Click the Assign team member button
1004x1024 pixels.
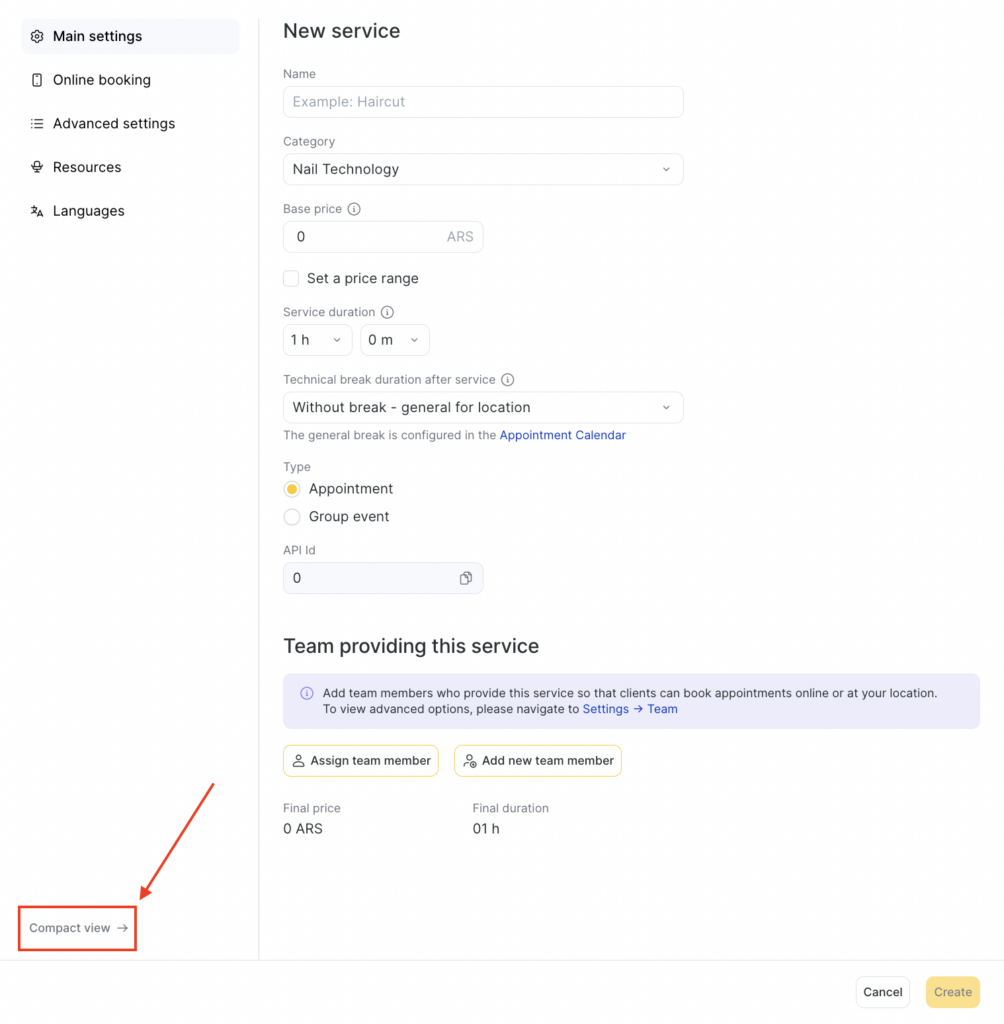coord(362,761)
